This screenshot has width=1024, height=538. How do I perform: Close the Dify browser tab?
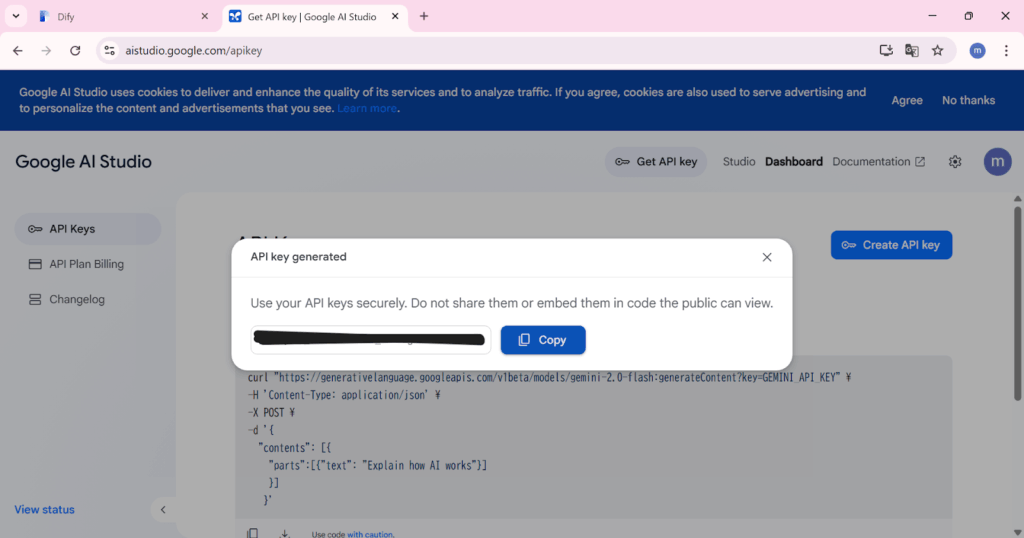204,16
